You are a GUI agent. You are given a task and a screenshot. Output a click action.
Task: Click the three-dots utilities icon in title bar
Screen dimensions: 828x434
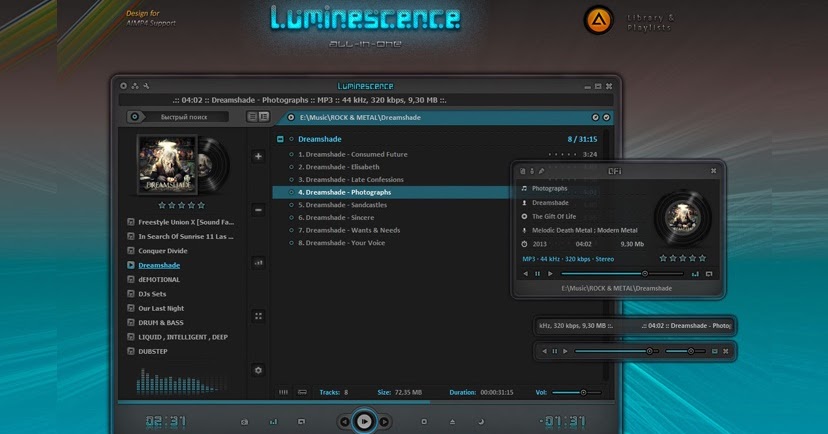pos(135,86)
